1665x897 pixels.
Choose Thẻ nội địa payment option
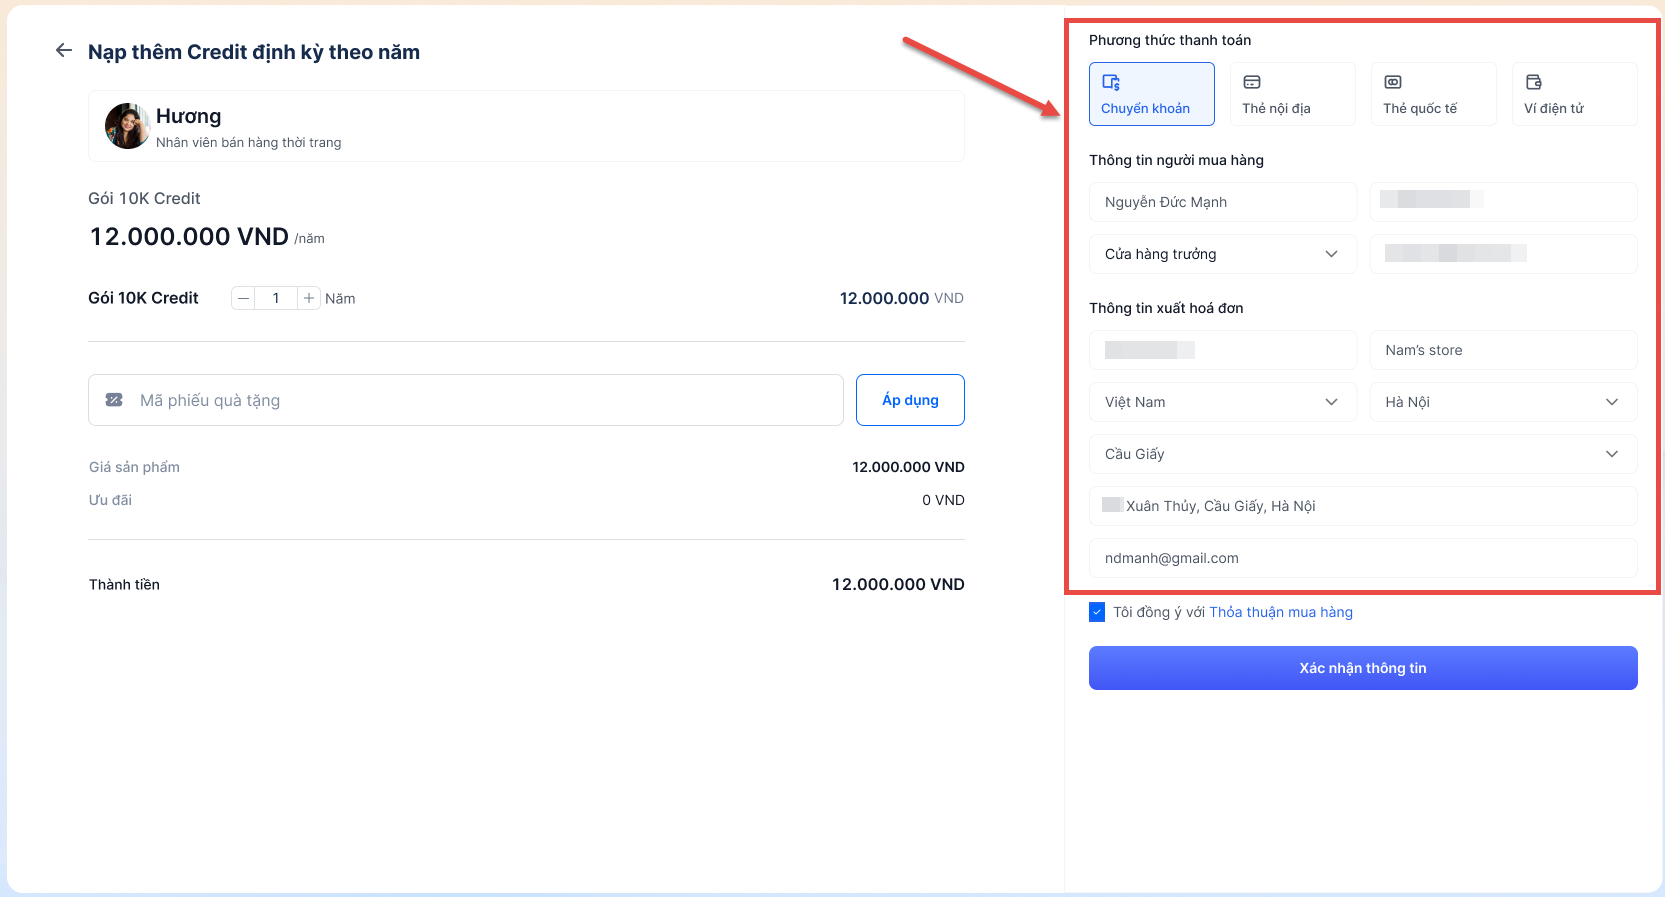tap(1292, 94)
